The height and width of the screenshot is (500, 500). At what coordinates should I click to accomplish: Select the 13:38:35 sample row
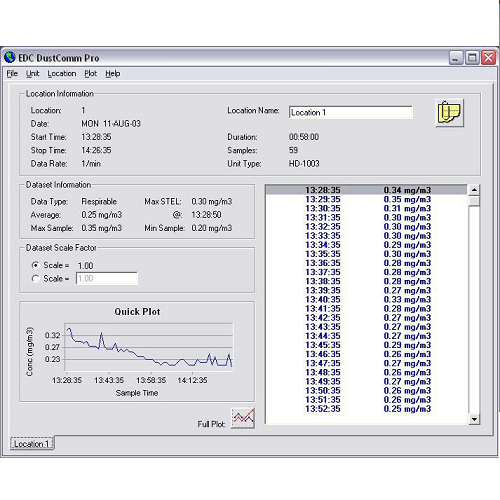(367, 281)
